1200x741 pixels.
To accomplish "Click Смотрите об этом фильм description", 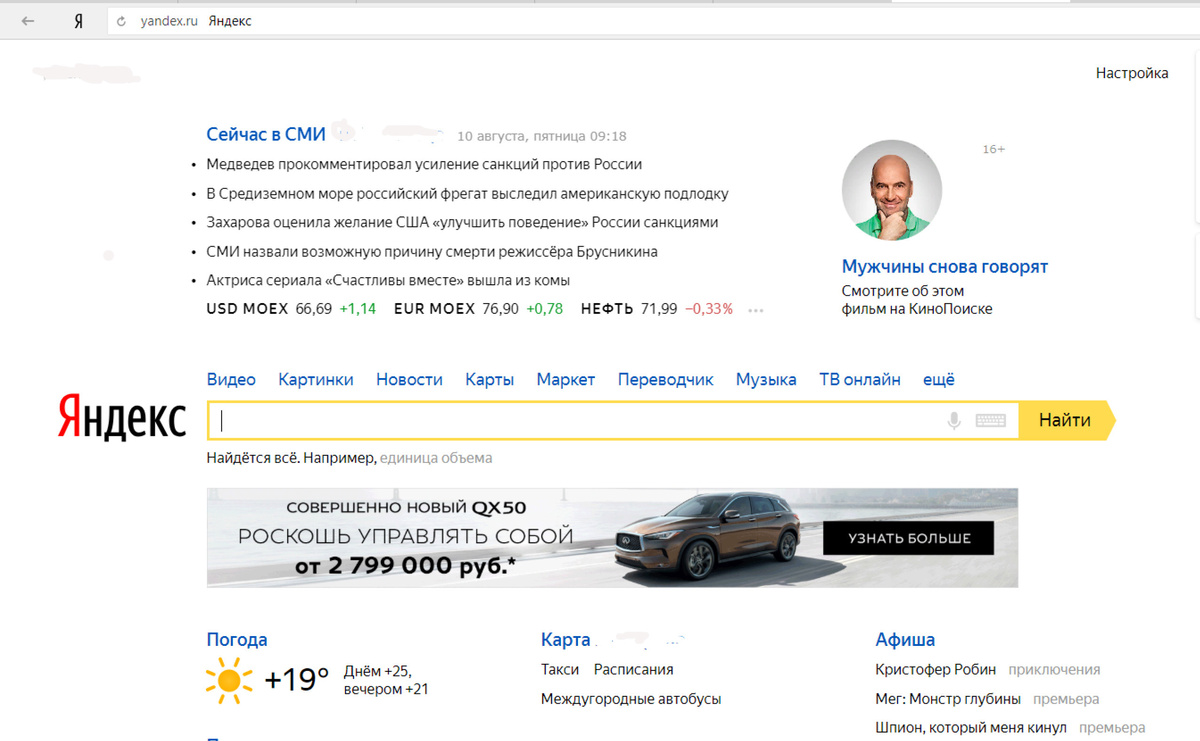I will click(917, 300).
